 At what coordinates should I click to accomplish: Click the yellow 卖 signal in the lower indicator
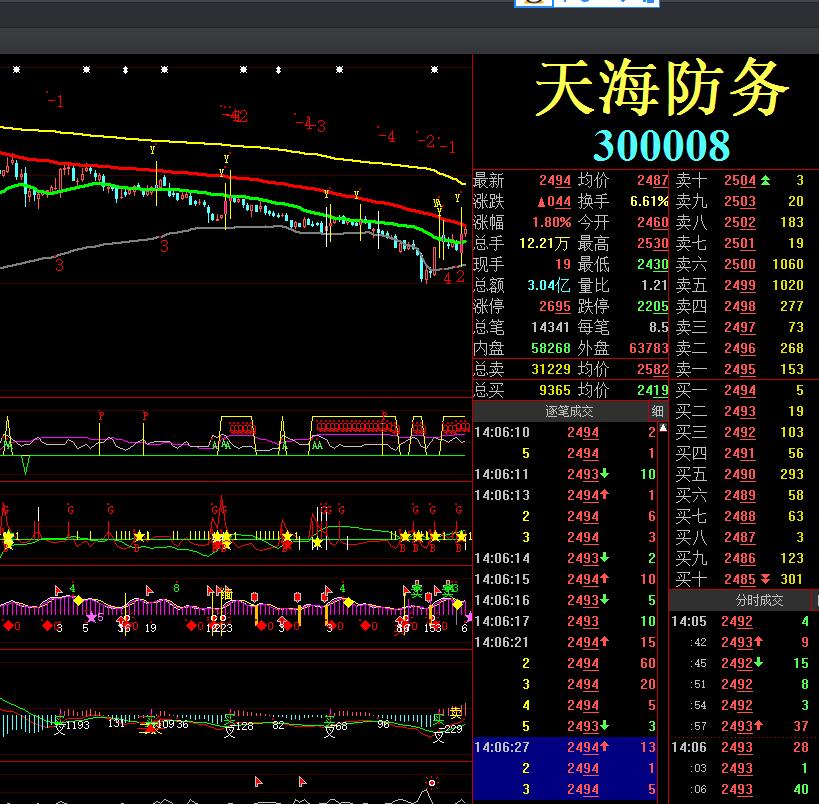[455, 713]
